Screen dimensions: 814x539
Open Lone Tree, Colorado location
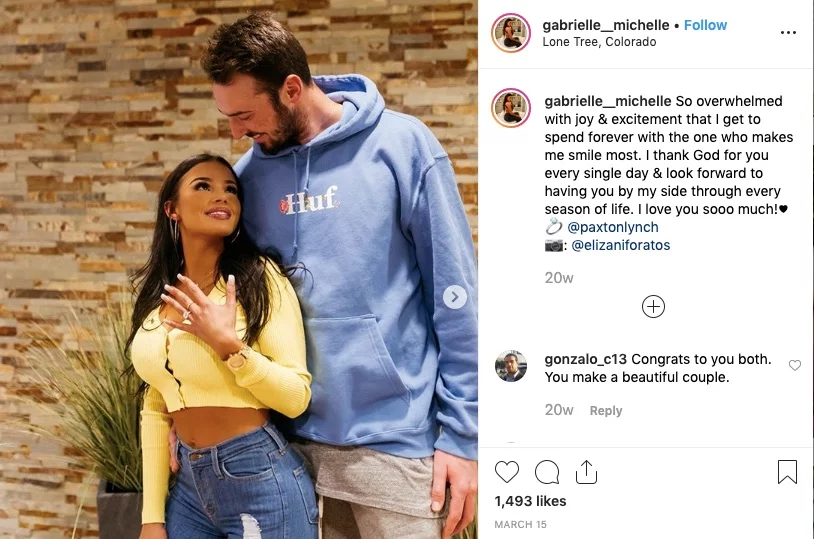[x=599, y=42]
